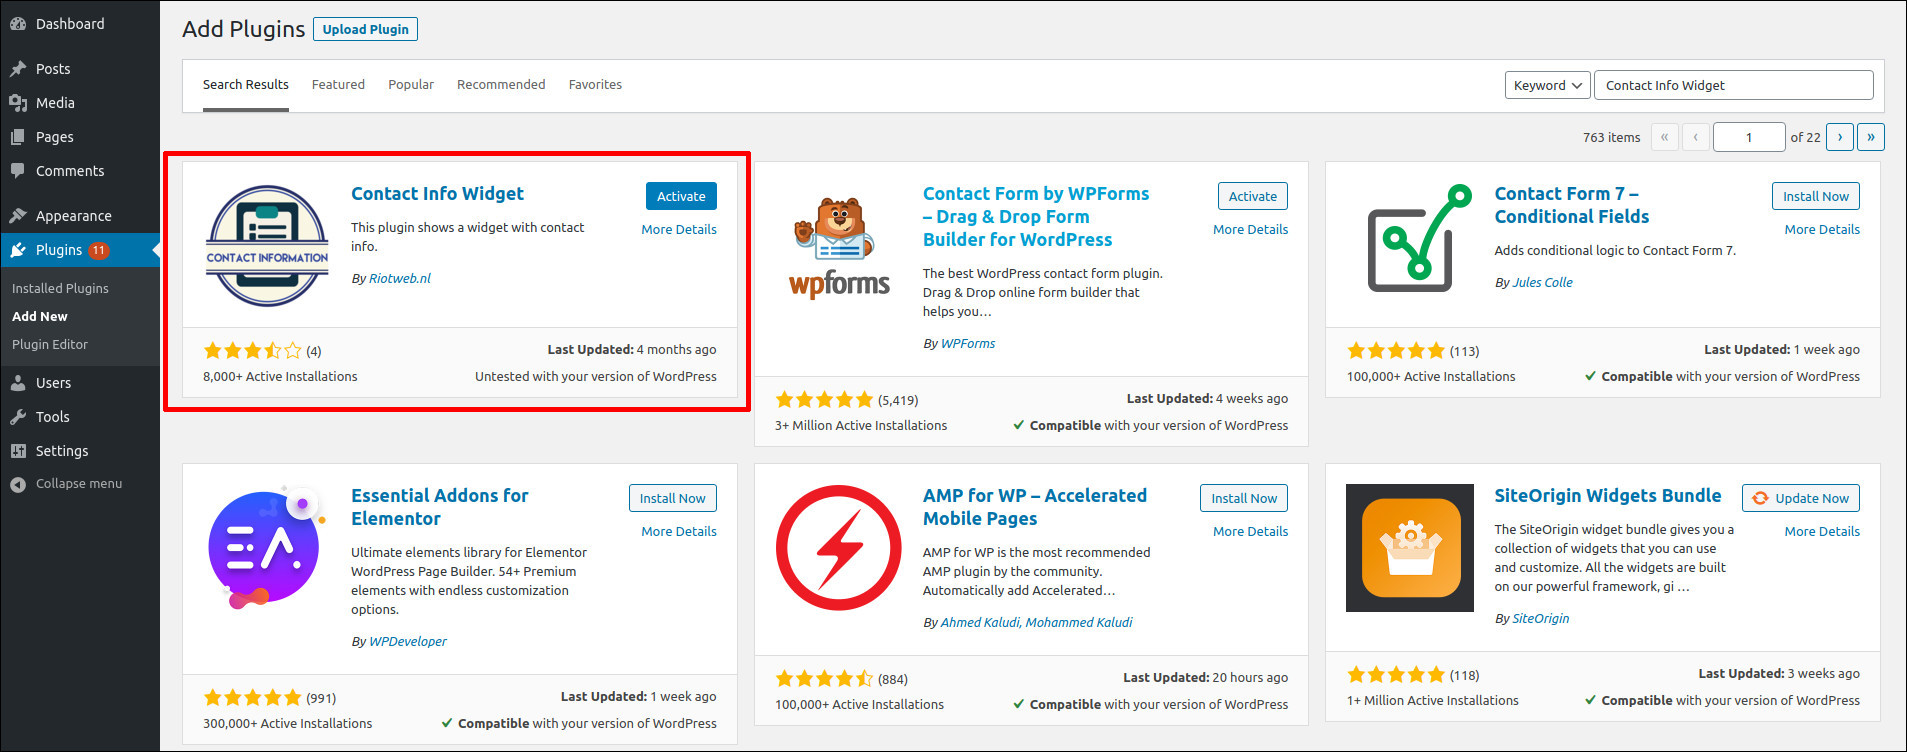Open the Ahmed Kaludi, Mohammed Kaludi author link
The height and width of the screenshot is (752, 1907).
click(x=1036, y=622)
